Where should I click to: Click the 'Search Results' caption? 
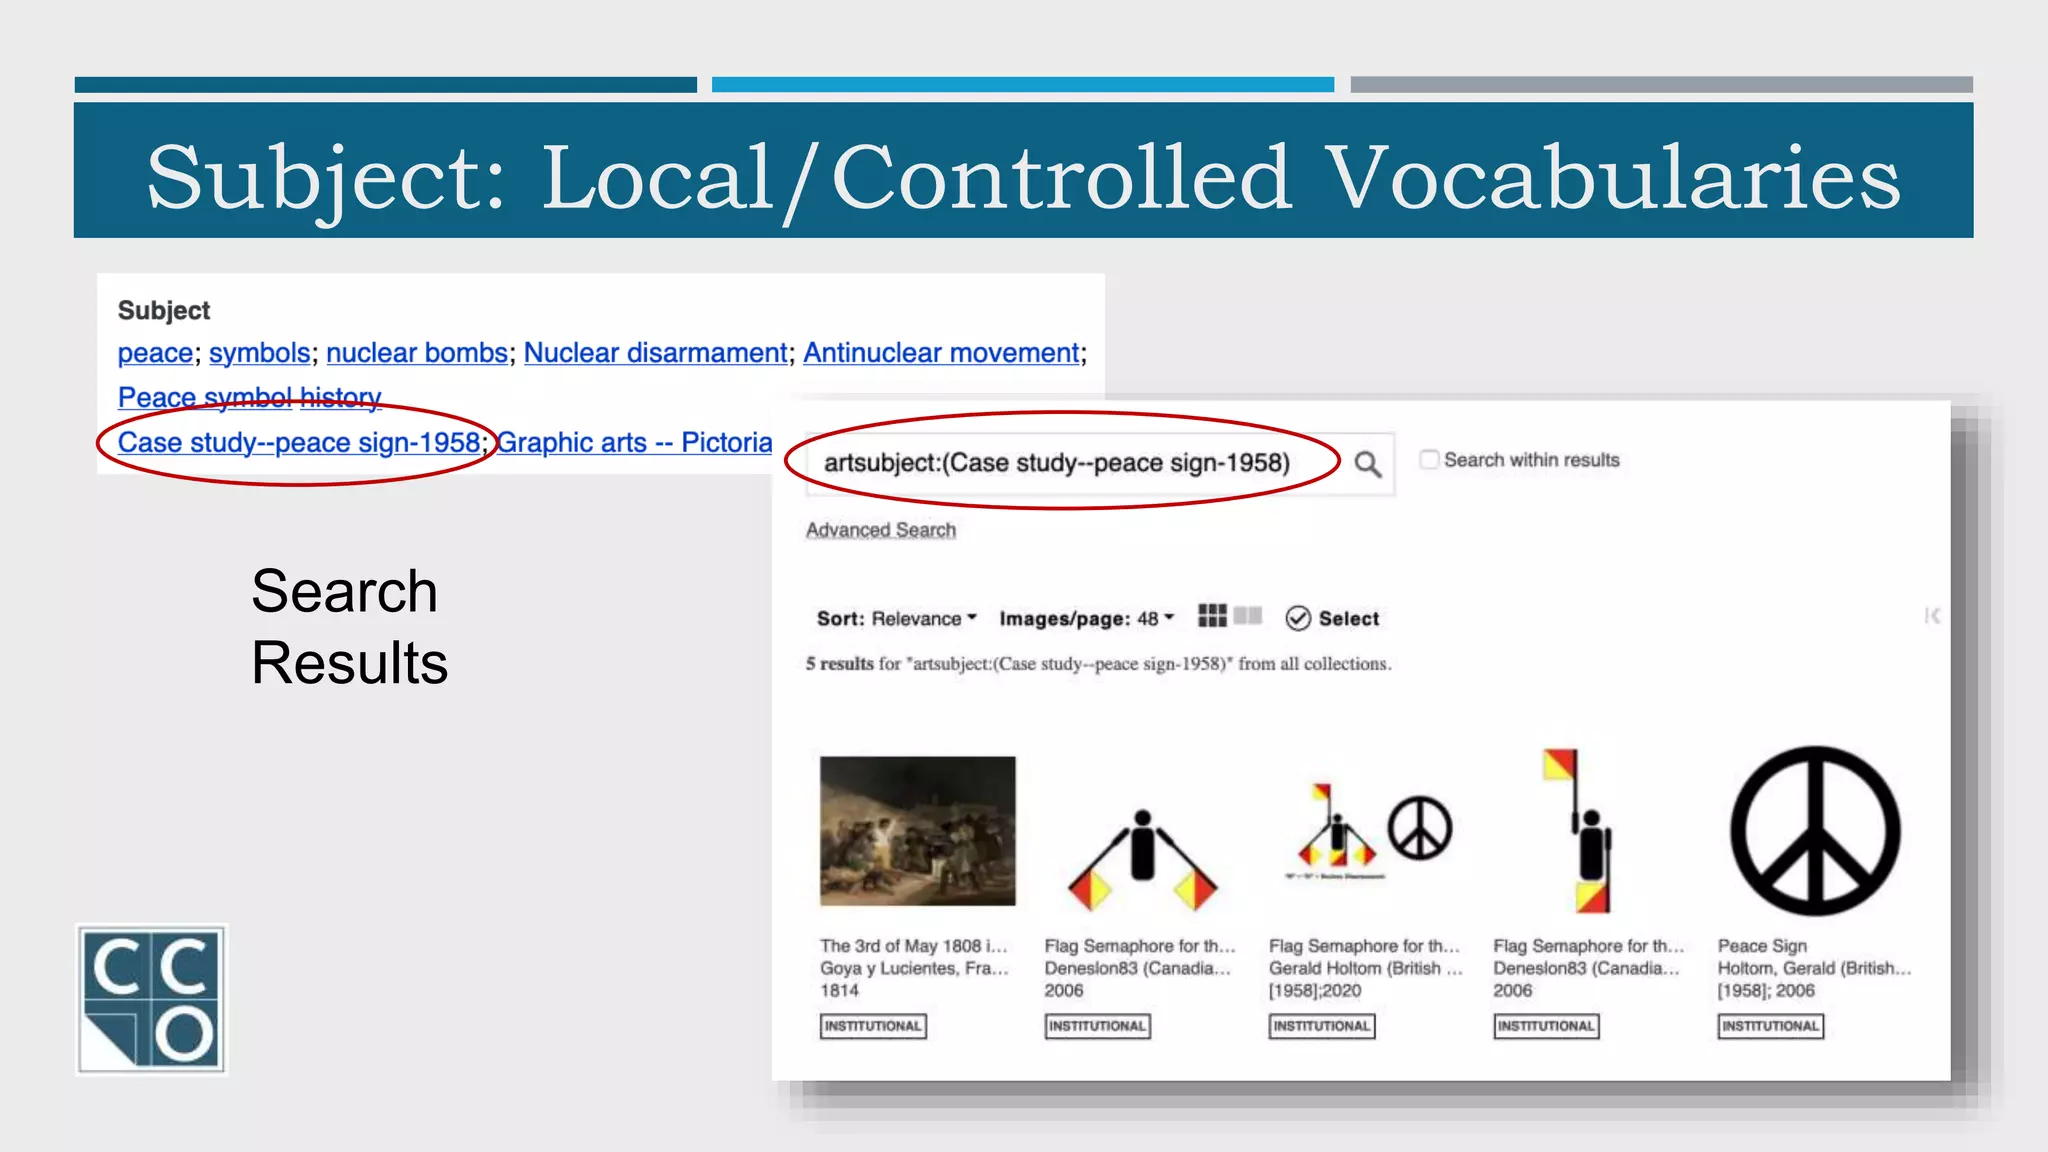[x=349, y=627]
